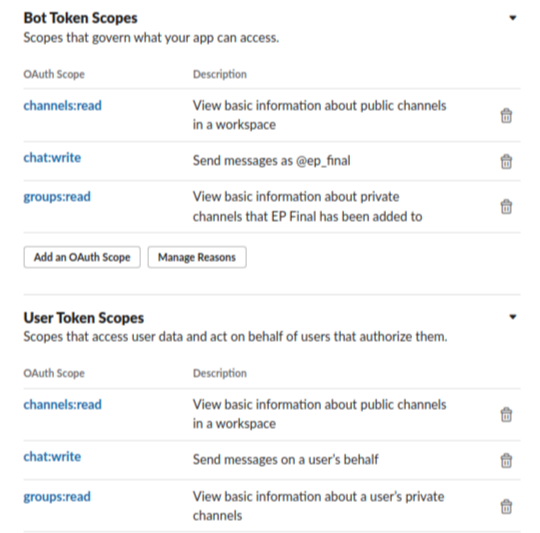Click the 'Send messages on a user's behalf' description
Viewport: 540px width, 533px height.
(285, 459)
